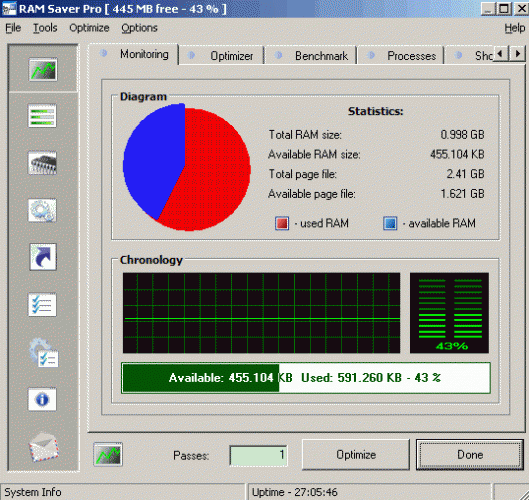Open the Processes tab
The height and width of the screenshot is (500, 529).
[401, 56]
